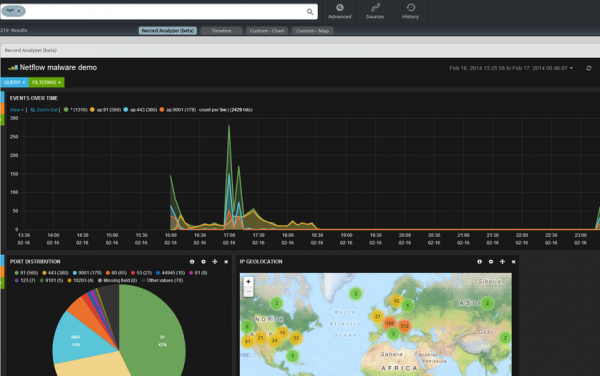The image size is (600, 376).
Task: Open the View dropdown in Events Over Time
Action: 16,110
